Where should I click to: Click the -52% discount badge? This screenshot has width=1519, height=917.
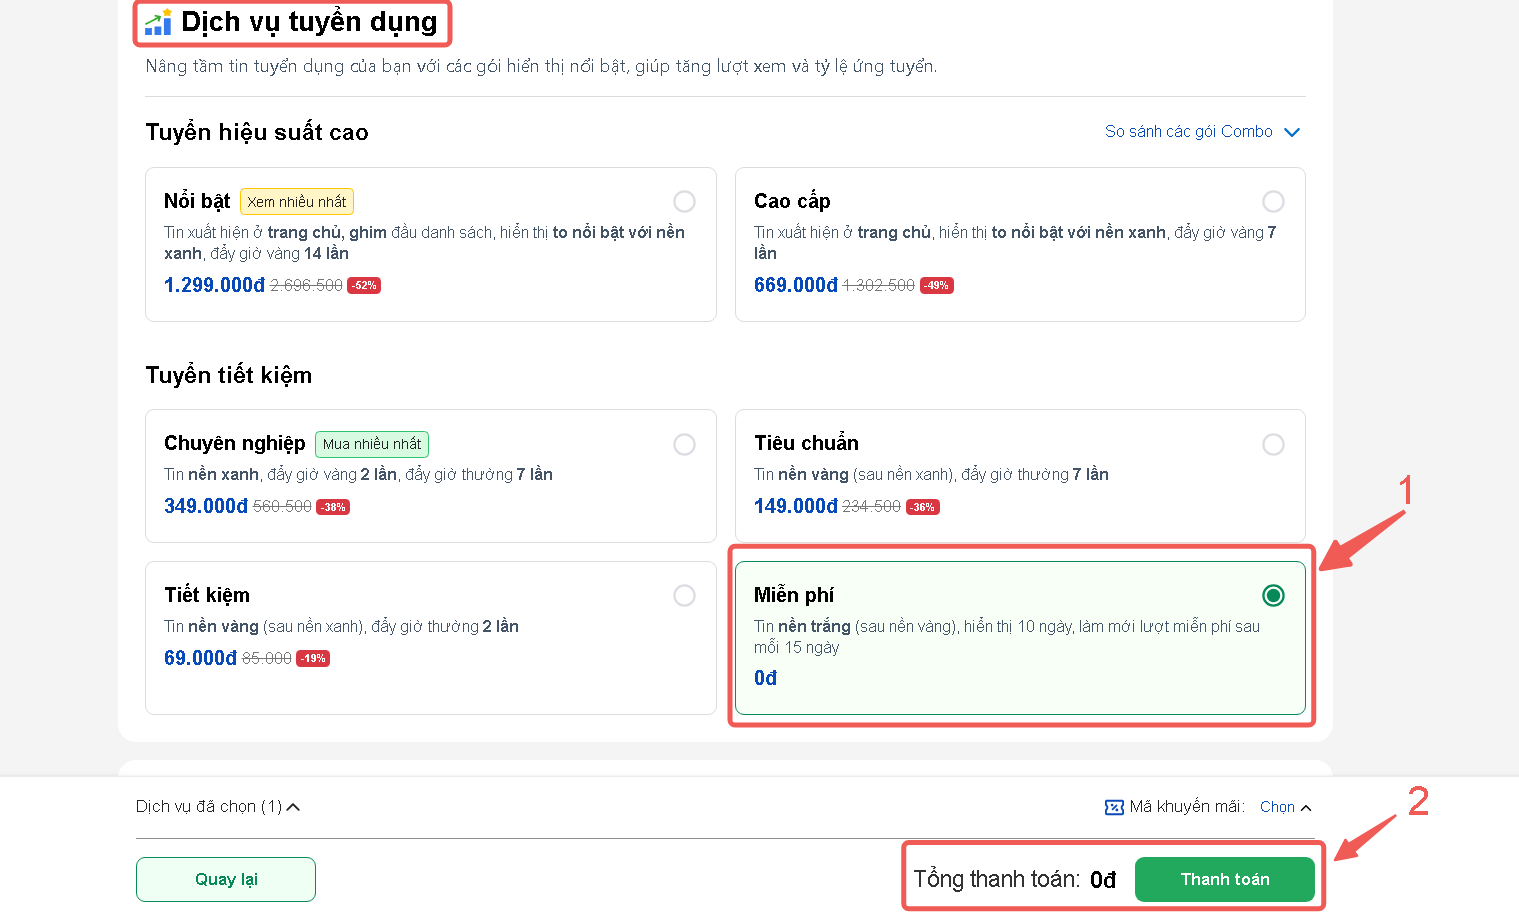[364, 286]
